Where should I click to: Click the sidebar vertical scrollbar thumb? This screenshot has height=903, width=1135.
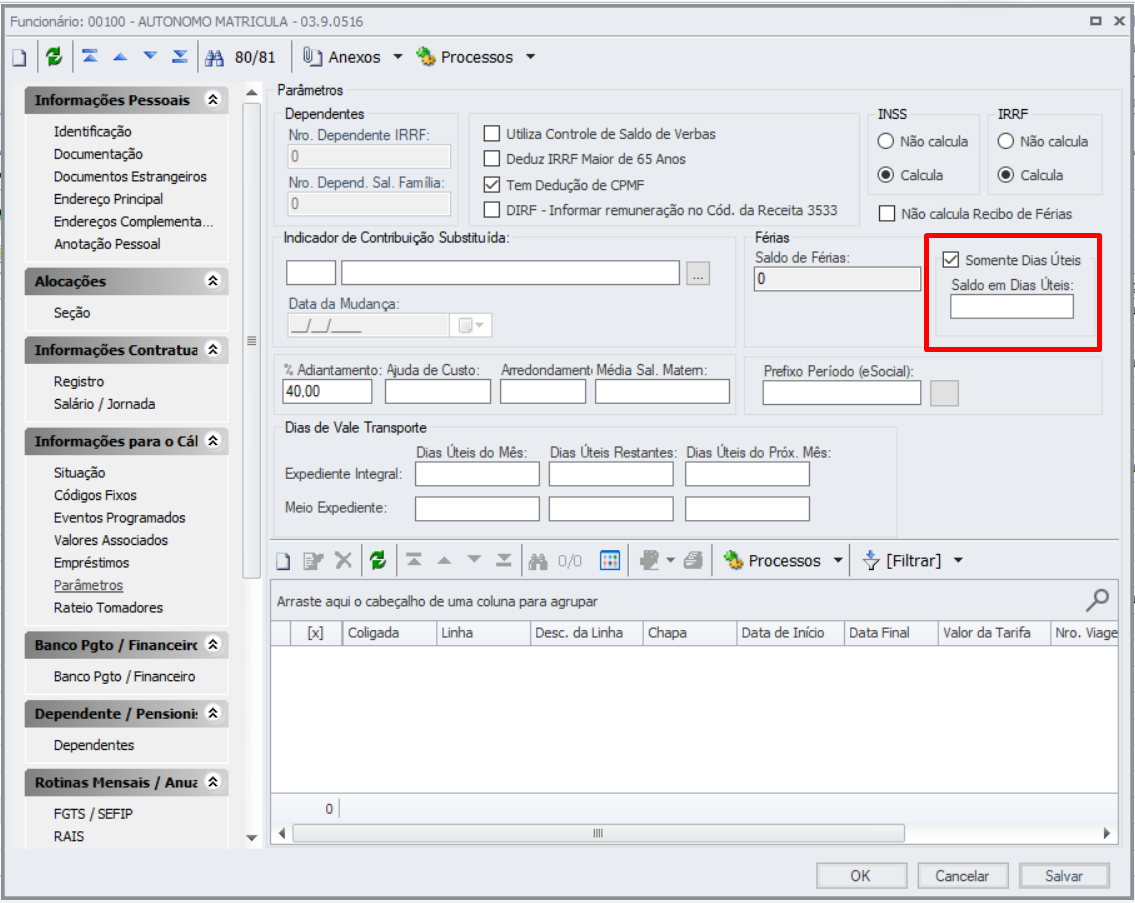pyautogui.click(x=251, y=340)
